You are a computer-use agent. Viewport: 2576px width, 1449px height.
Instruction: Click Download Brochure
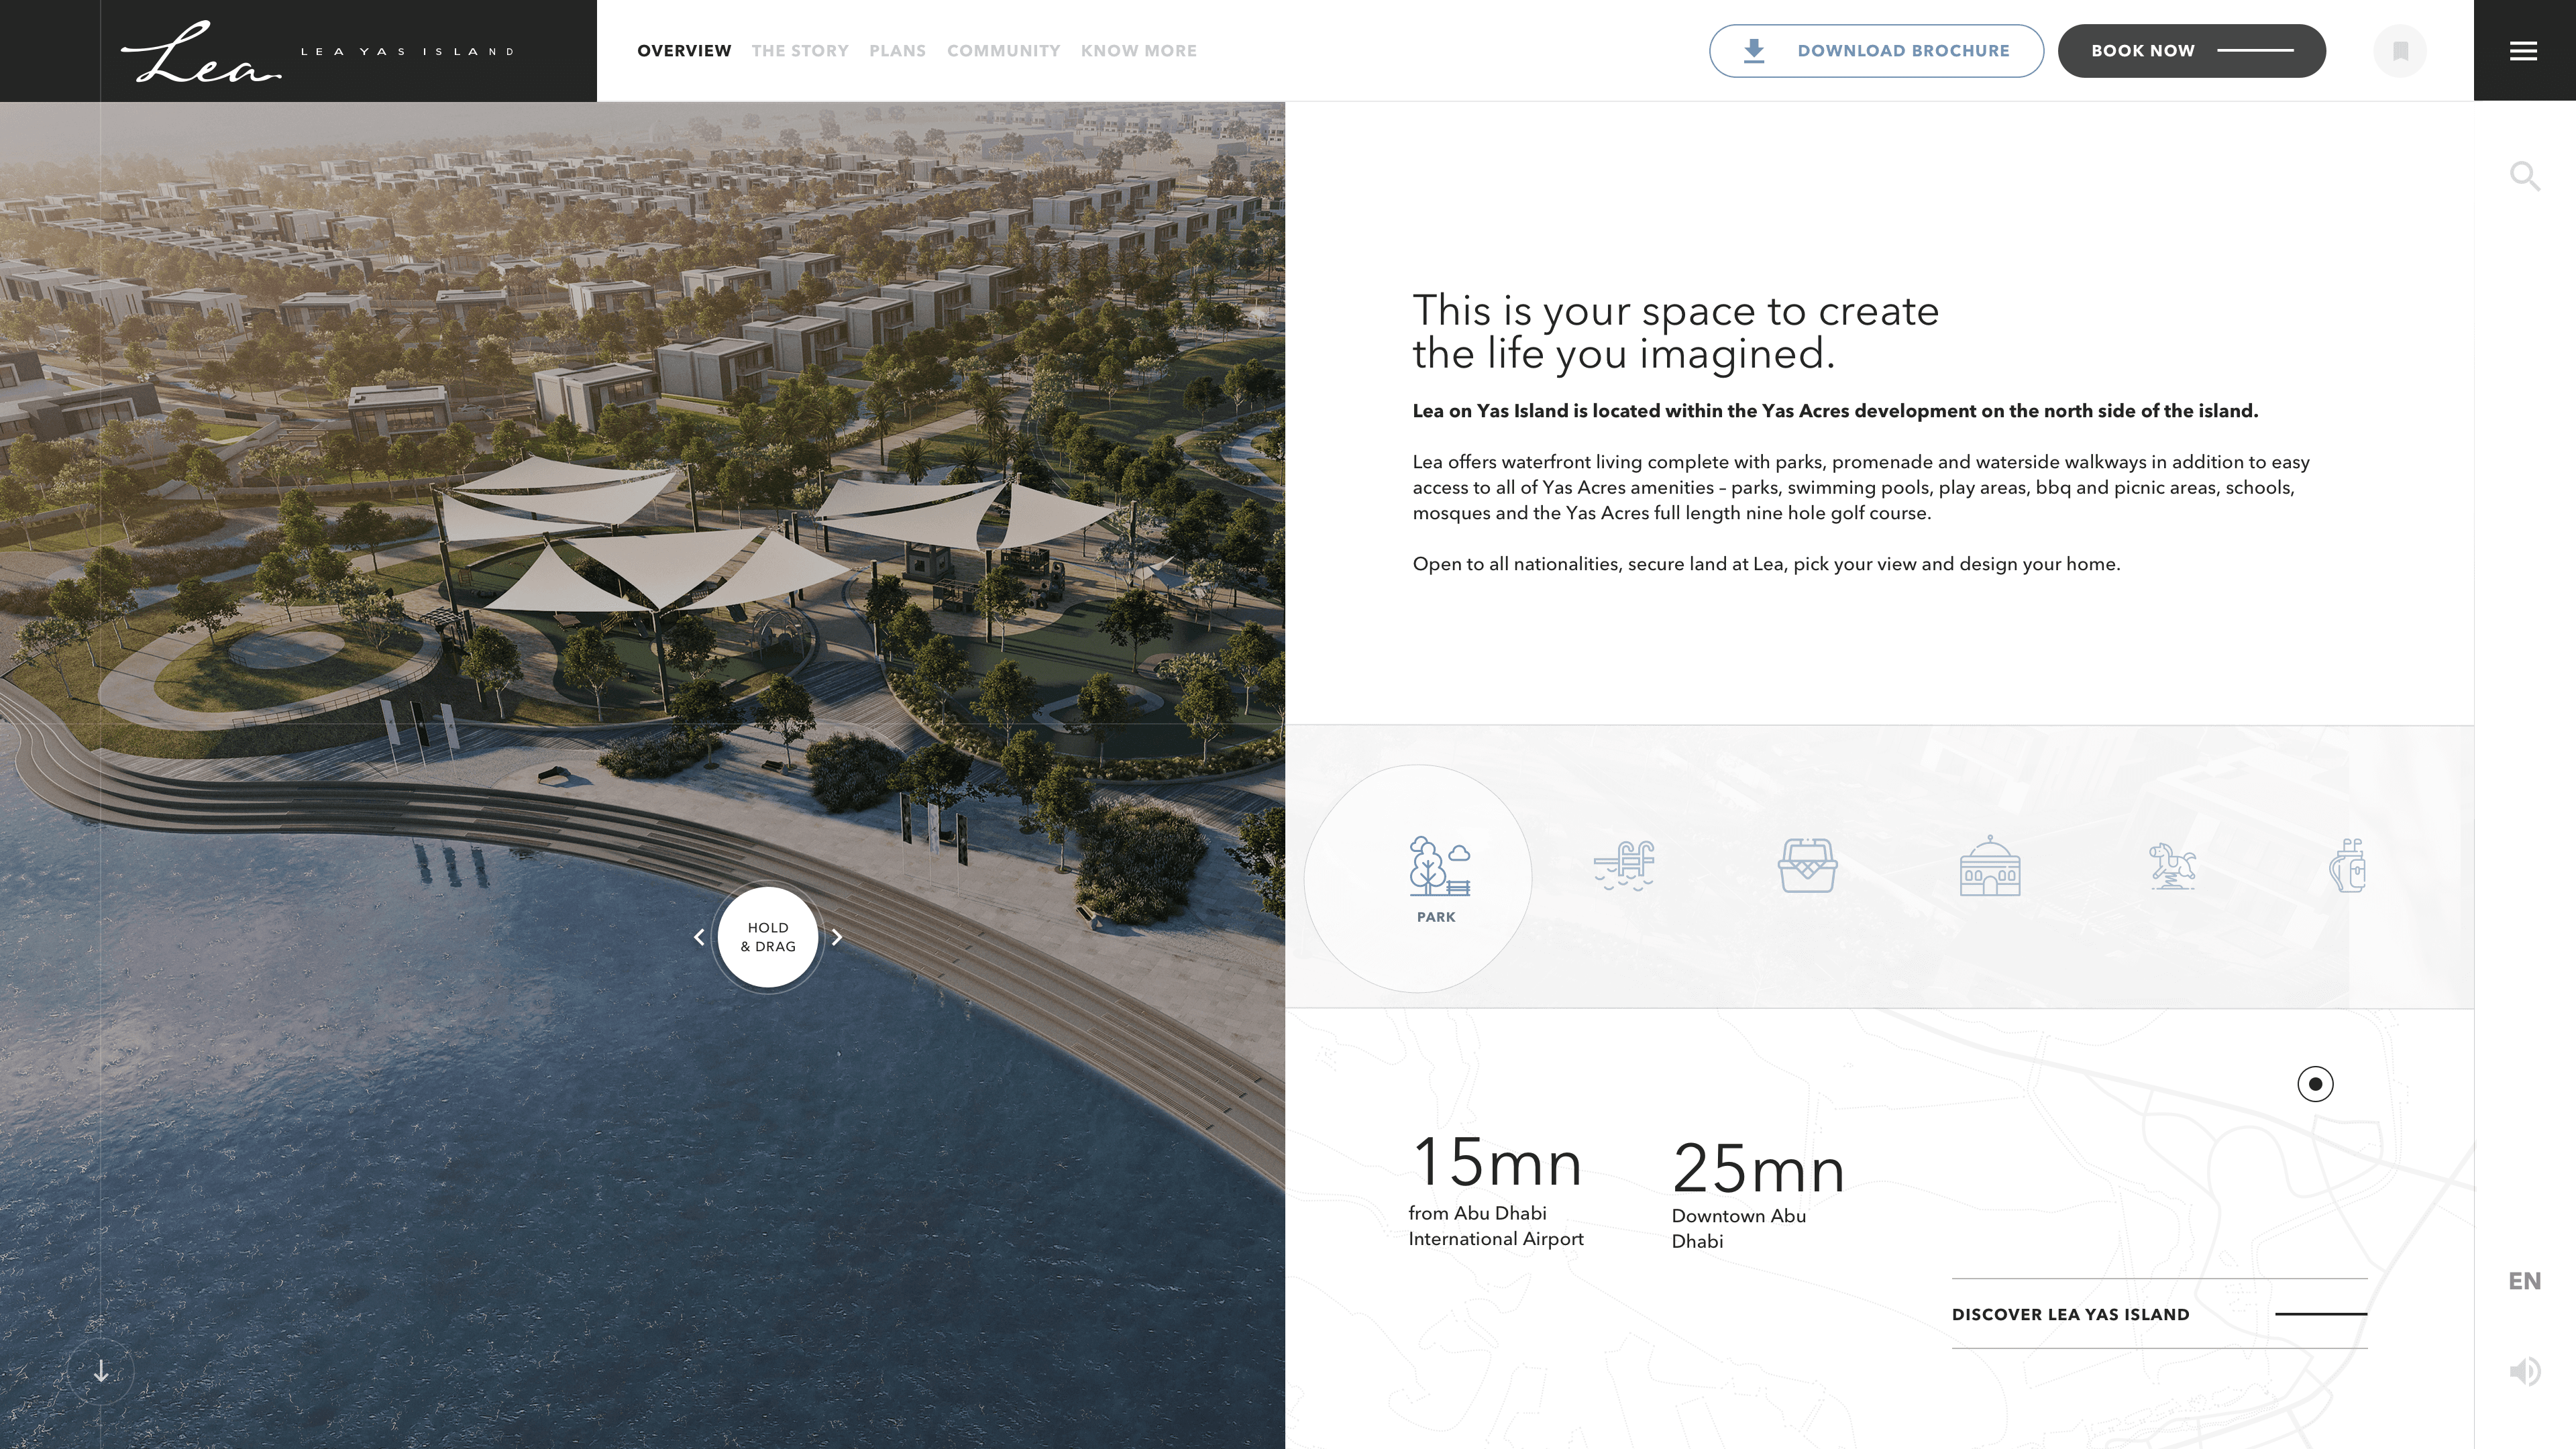click(x=1876, y=50)
